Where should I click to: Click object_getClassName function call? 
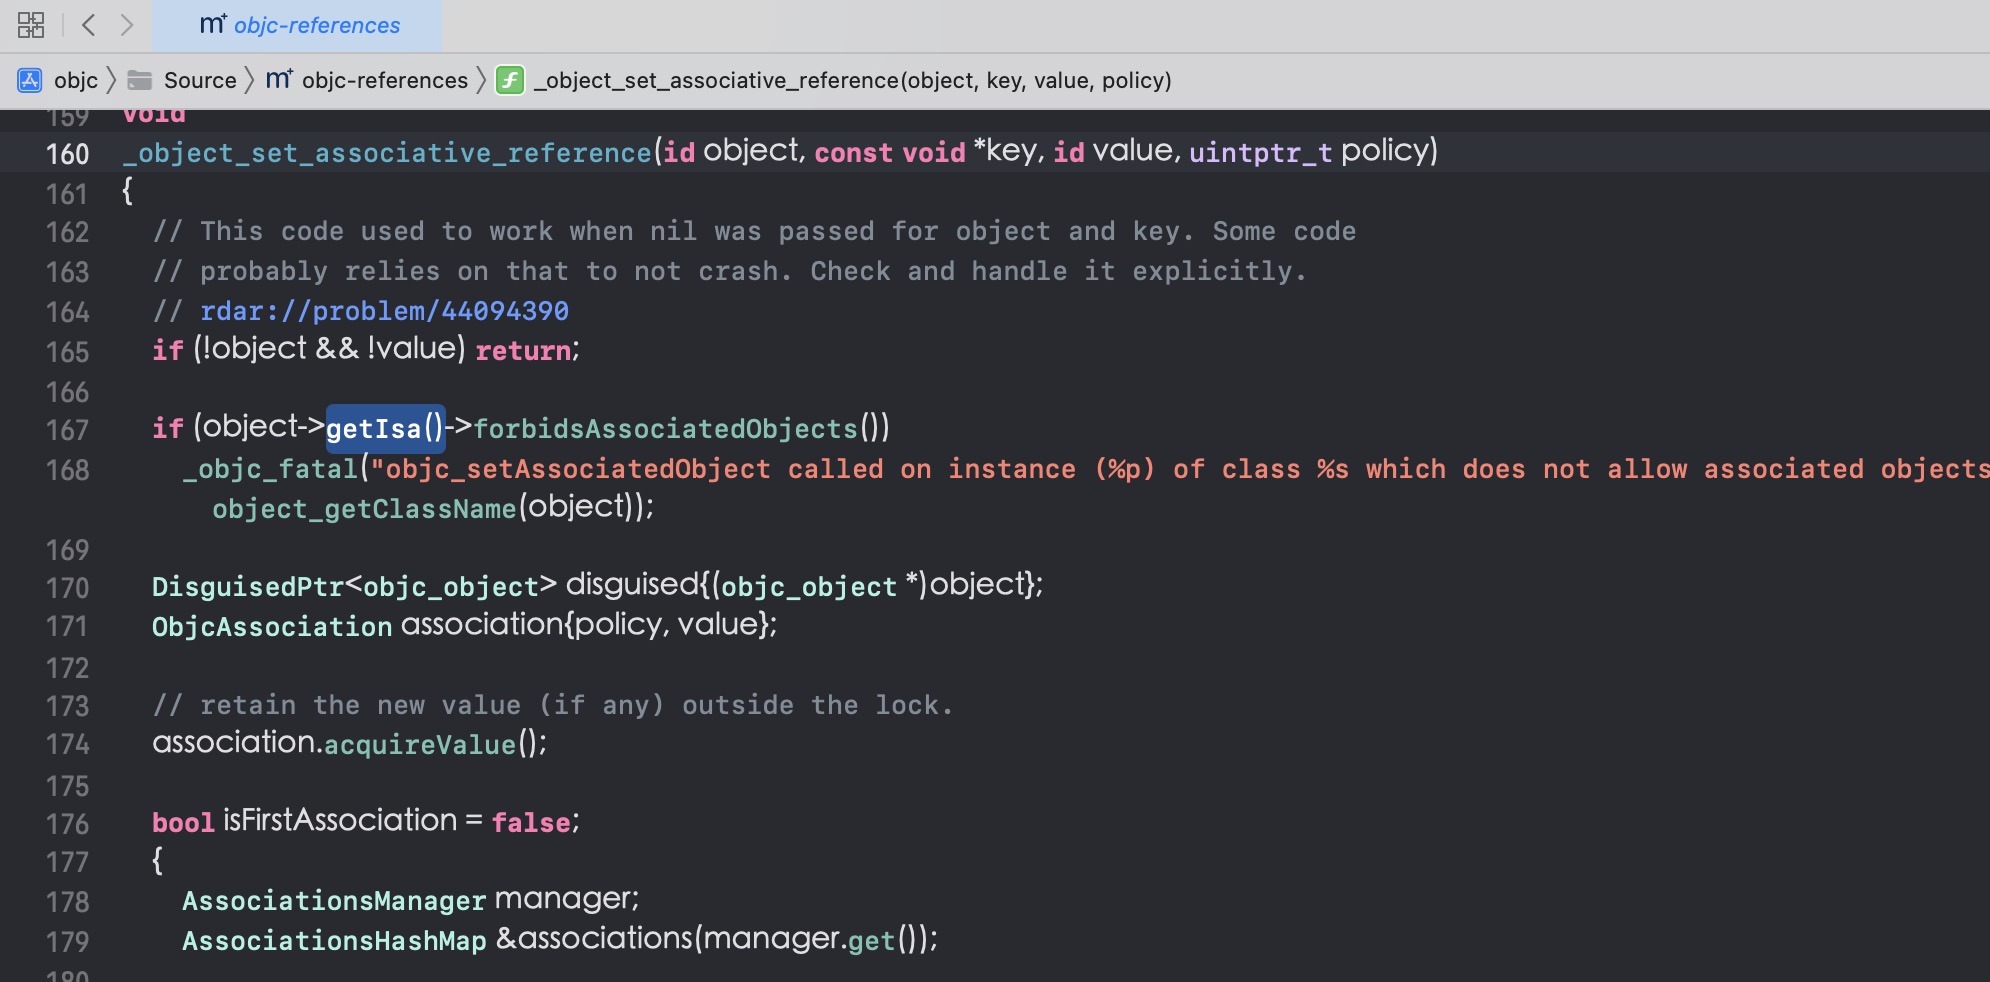click(364, 509)
